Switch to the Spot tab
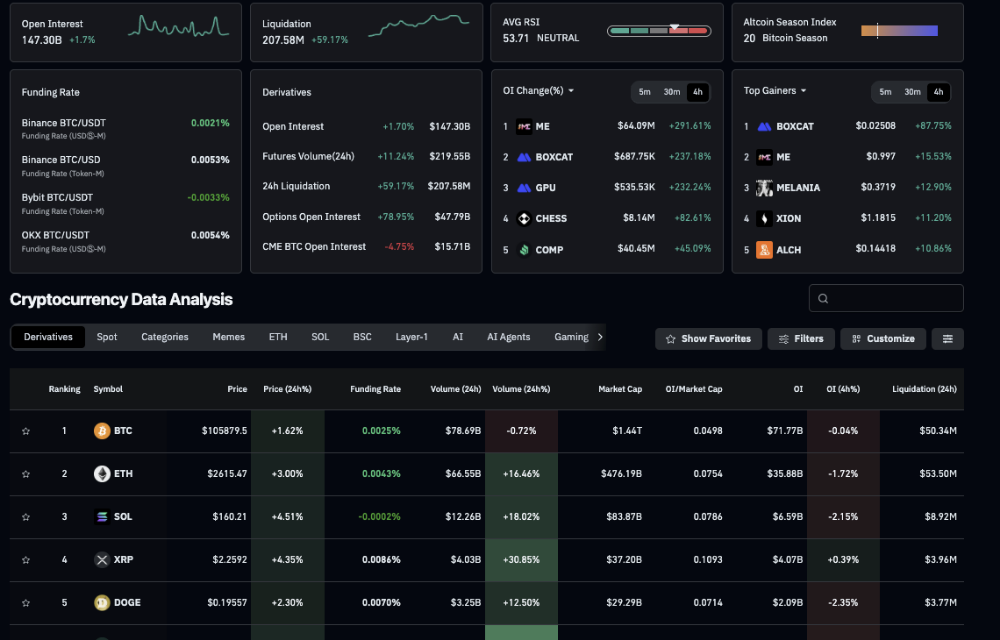The width and height of the screenshot is (1000, 640). pos(107,337)
